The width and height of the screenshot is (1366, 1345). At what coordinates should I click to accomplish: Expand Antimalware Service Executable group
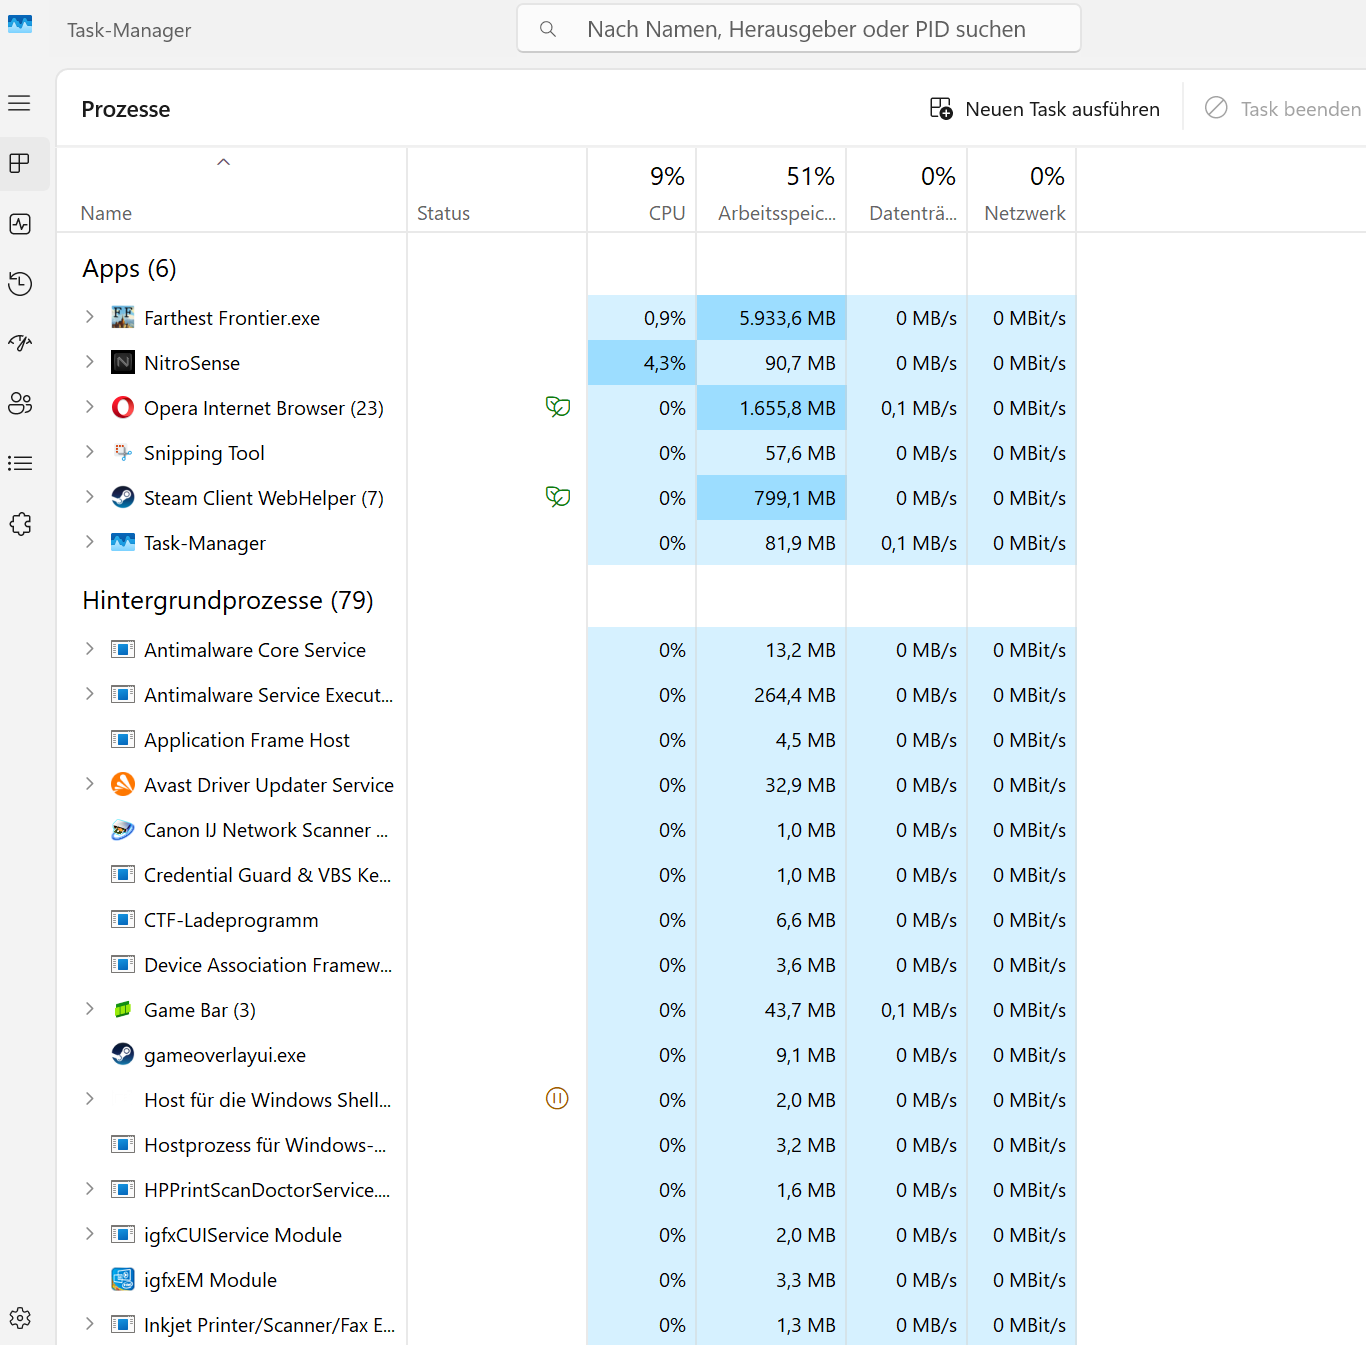point(90,694)
